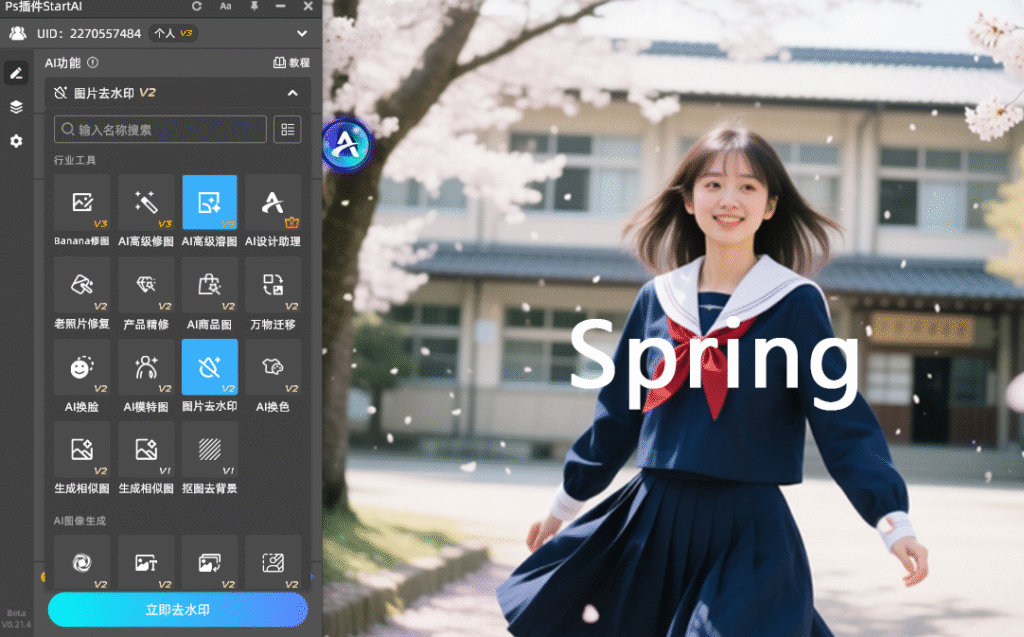Choose the 抠图去背景 tool
Image resolution: width=1024 pixels, height=637 pixels.
(209, 450)
